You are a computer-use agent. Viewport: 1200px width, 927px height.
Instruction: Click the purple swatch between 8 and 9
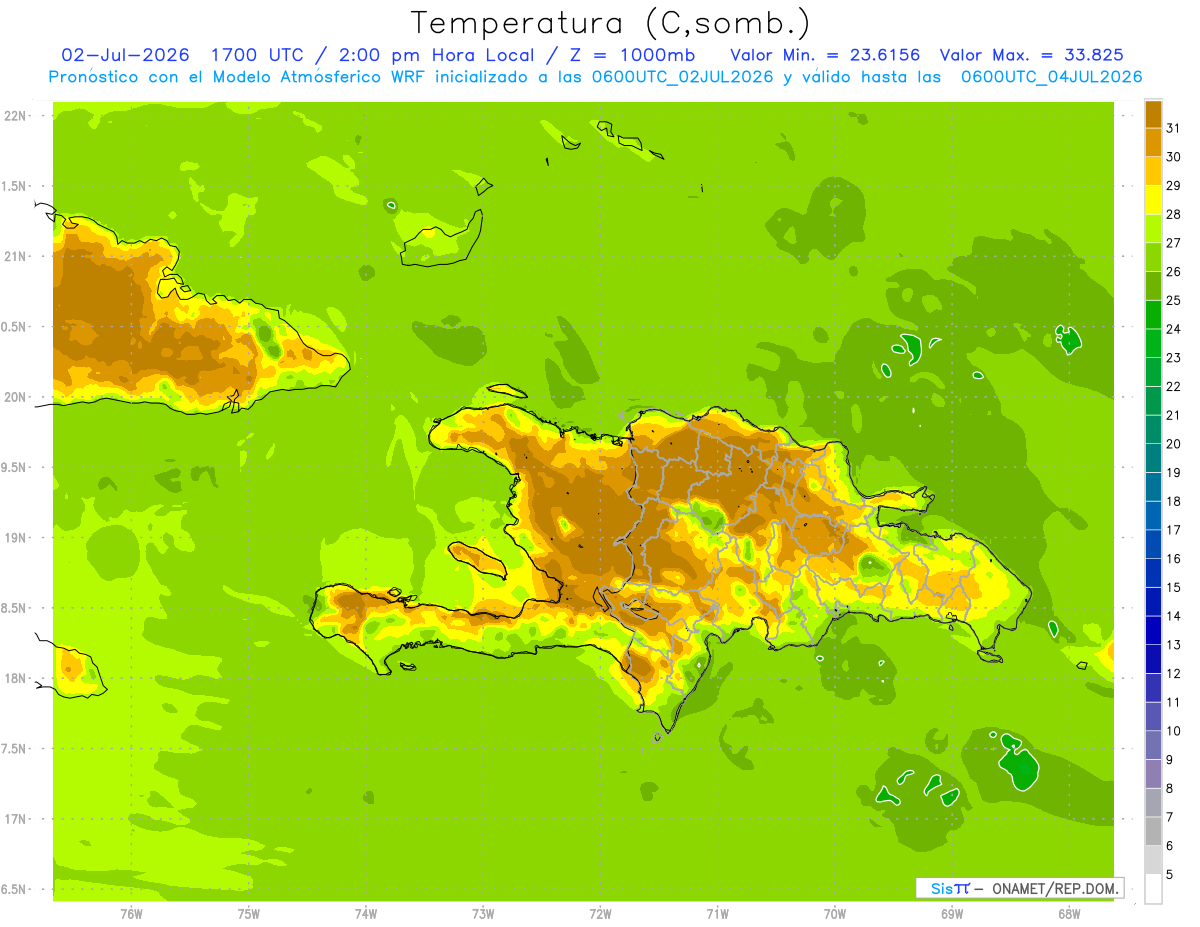coord(1153,774)
